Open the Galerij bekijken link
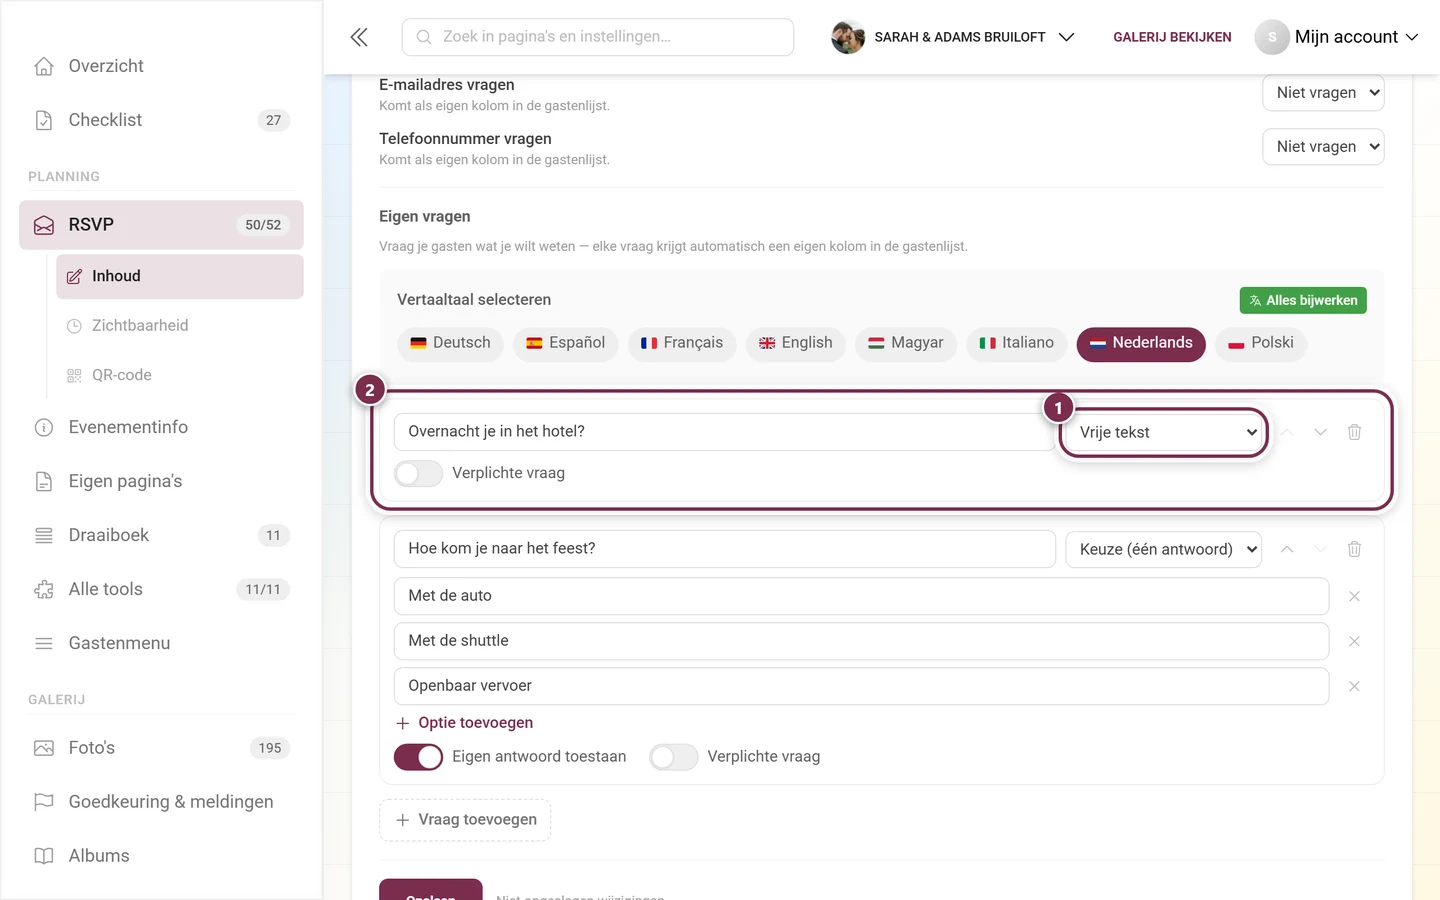This screenshot has width=1440, height=900. pyautogui.click(x=1172, y=37)
